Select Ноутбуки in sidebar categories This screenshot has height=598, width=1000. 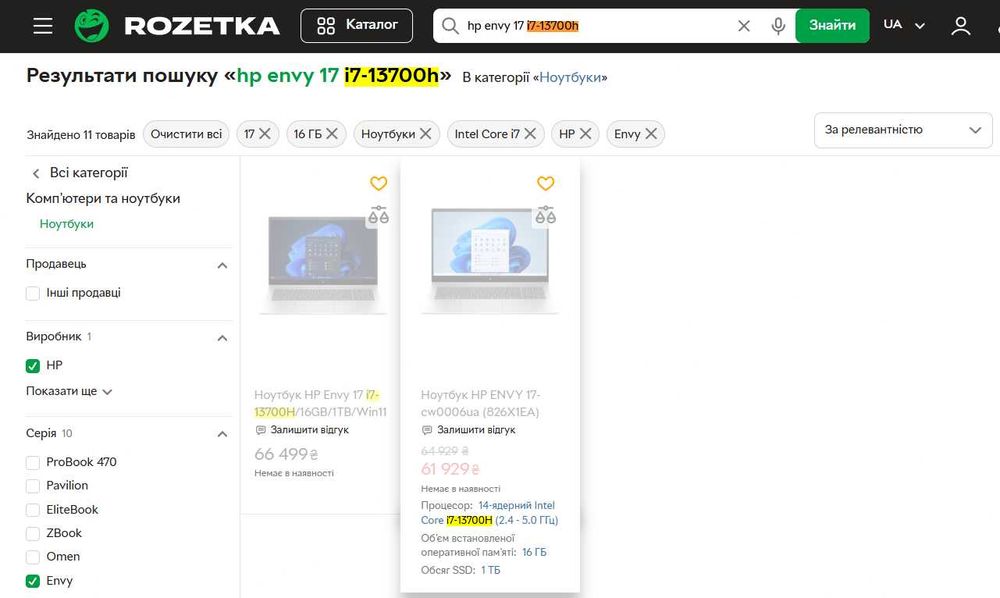(x=66, y=224)
